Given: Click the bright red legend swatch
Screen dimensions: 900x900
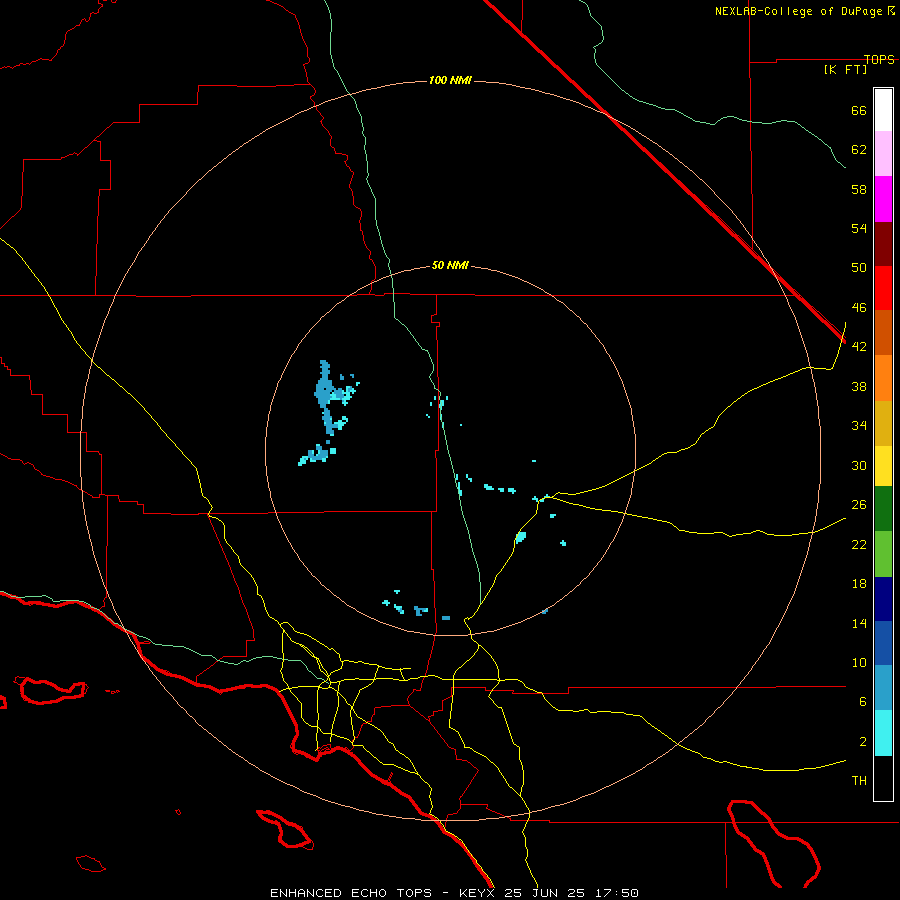Looking at the screenshot, I should pos(883,288).
